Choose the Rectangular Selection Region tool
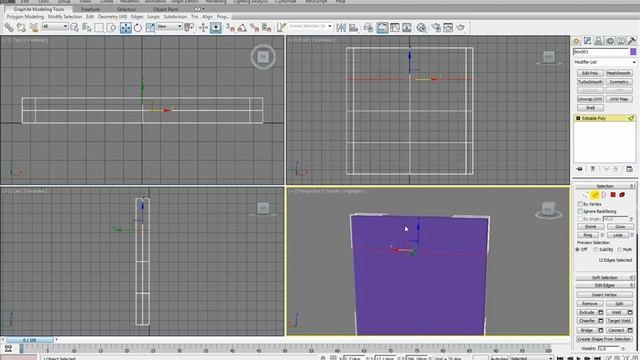This screenshot has width=640, height=360. click(x=99, y=27)
